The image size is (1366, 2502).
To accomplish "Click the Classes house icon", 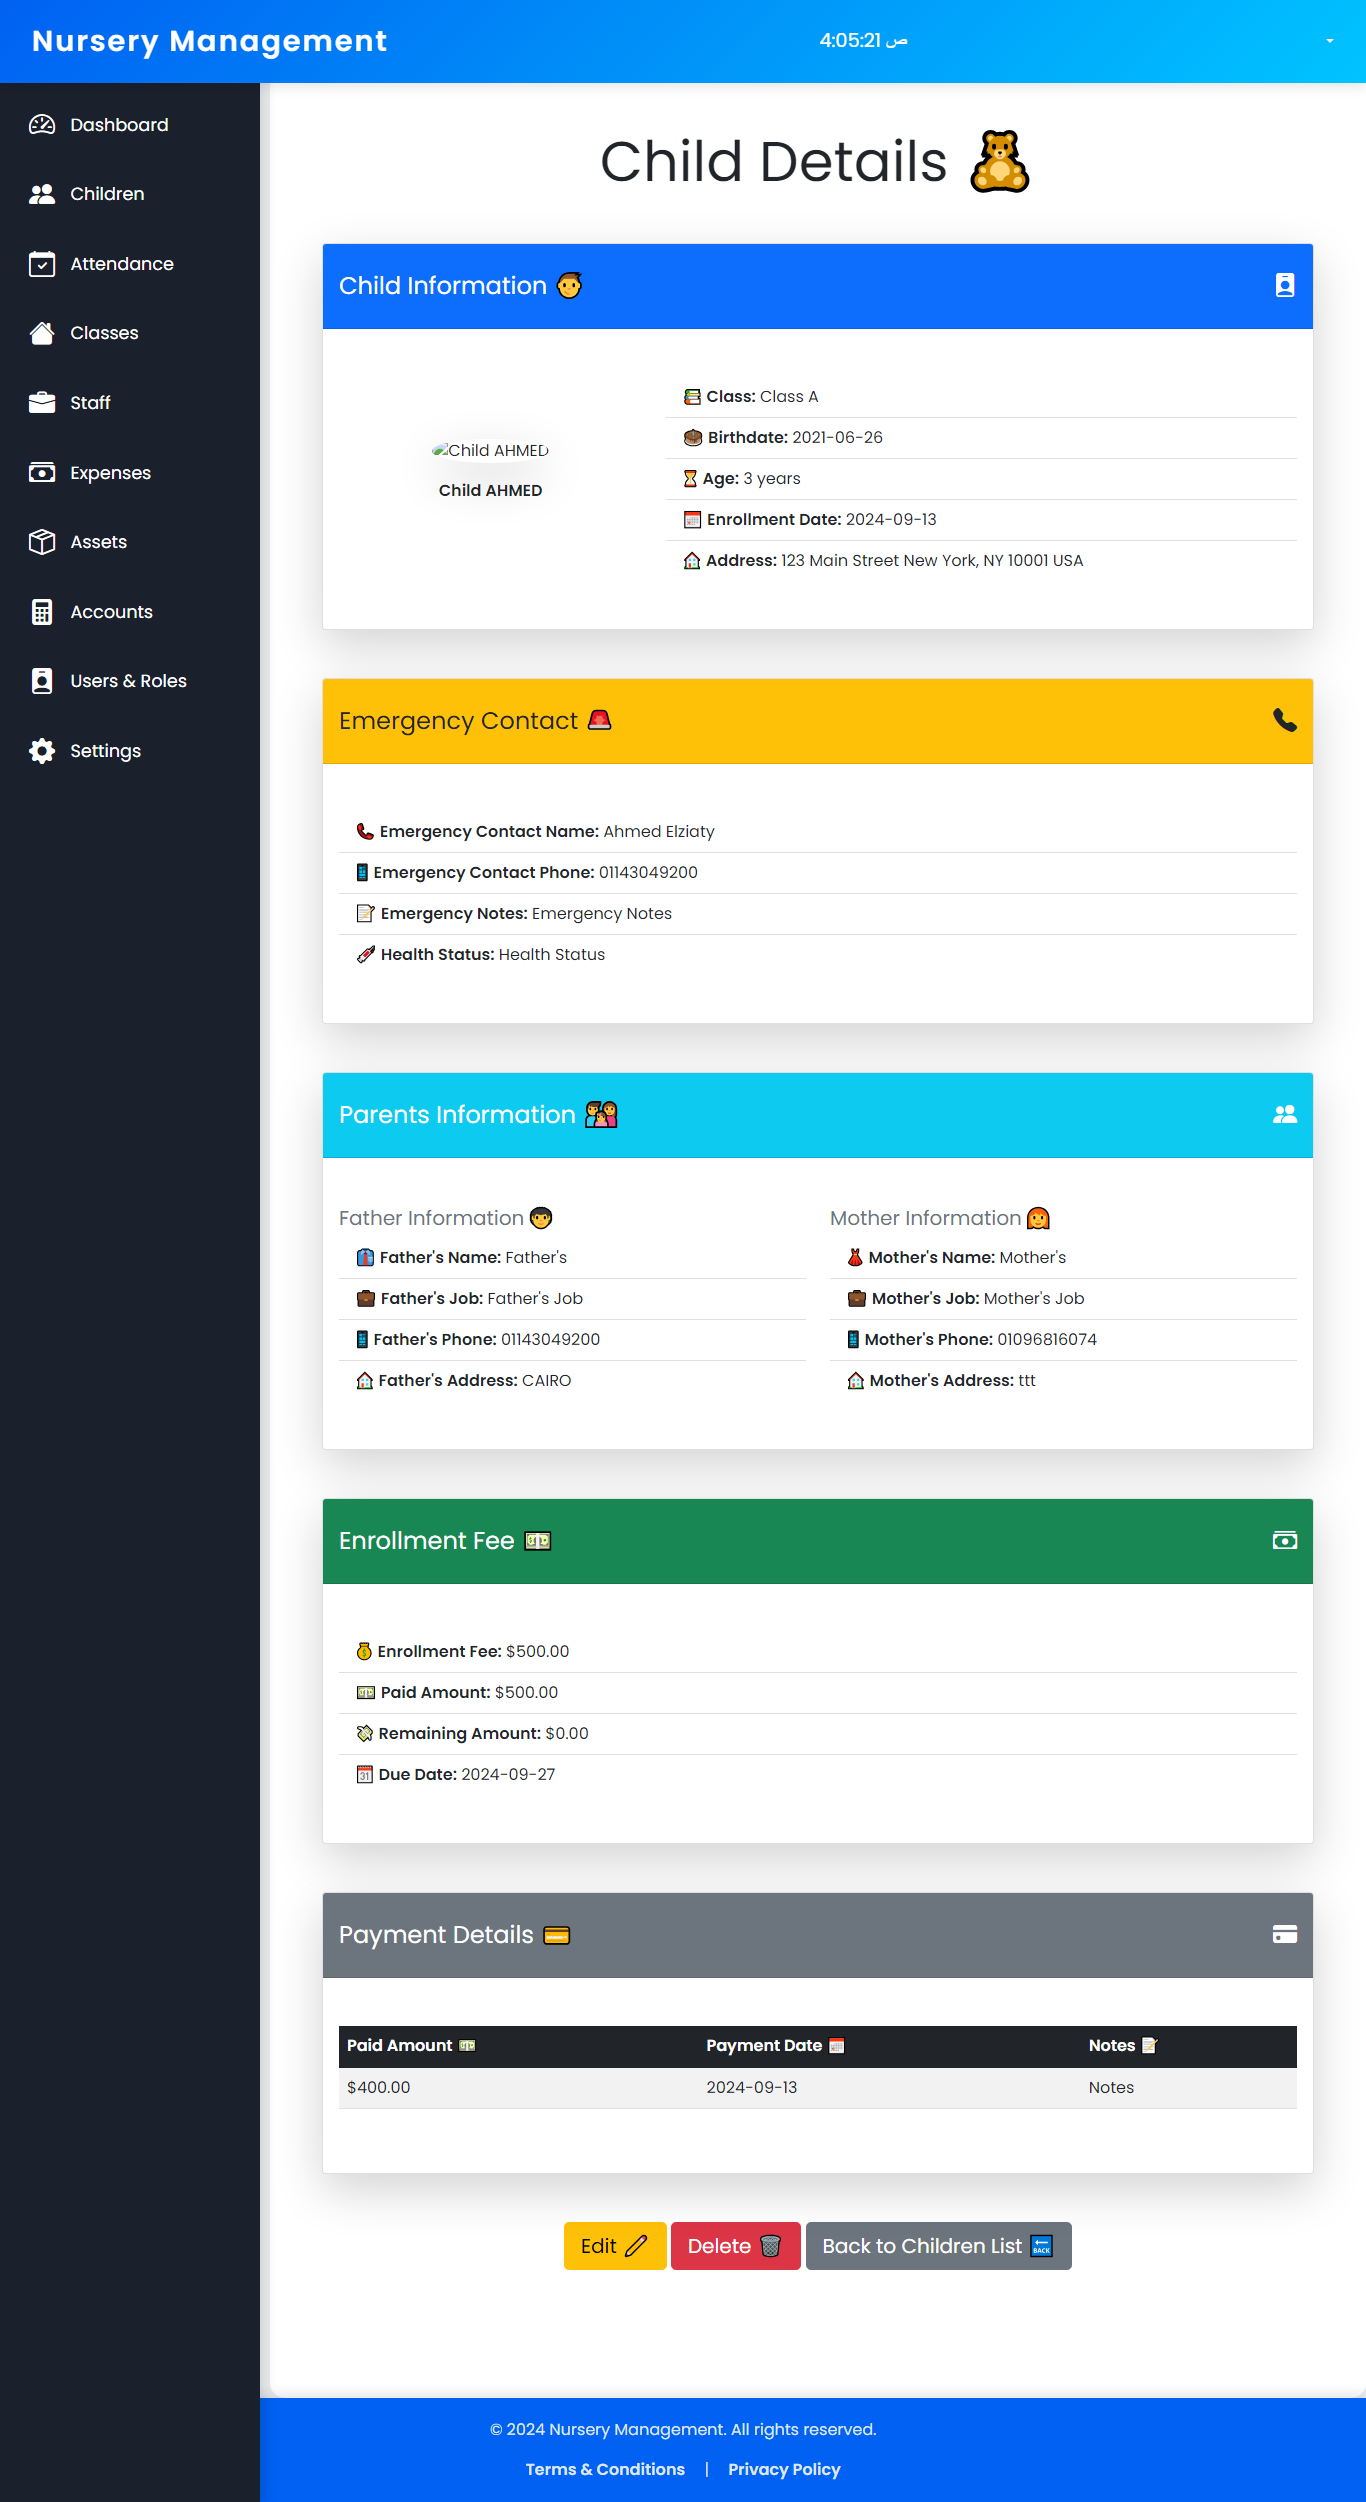I will pos(42,333).
